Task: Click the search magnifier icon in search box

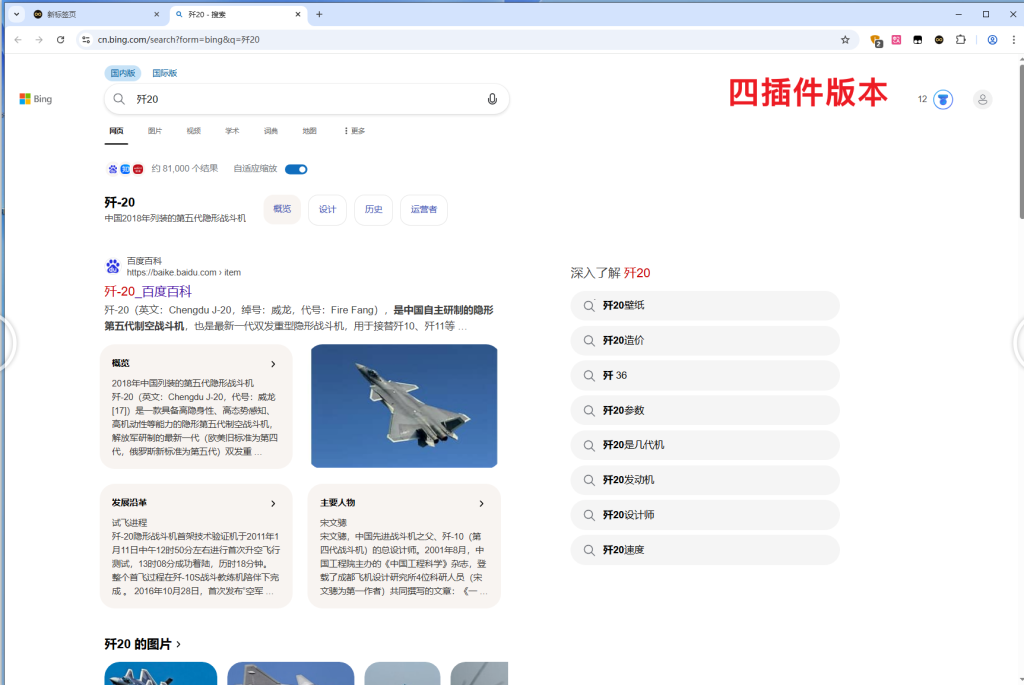Action: (x=119, y=99)
